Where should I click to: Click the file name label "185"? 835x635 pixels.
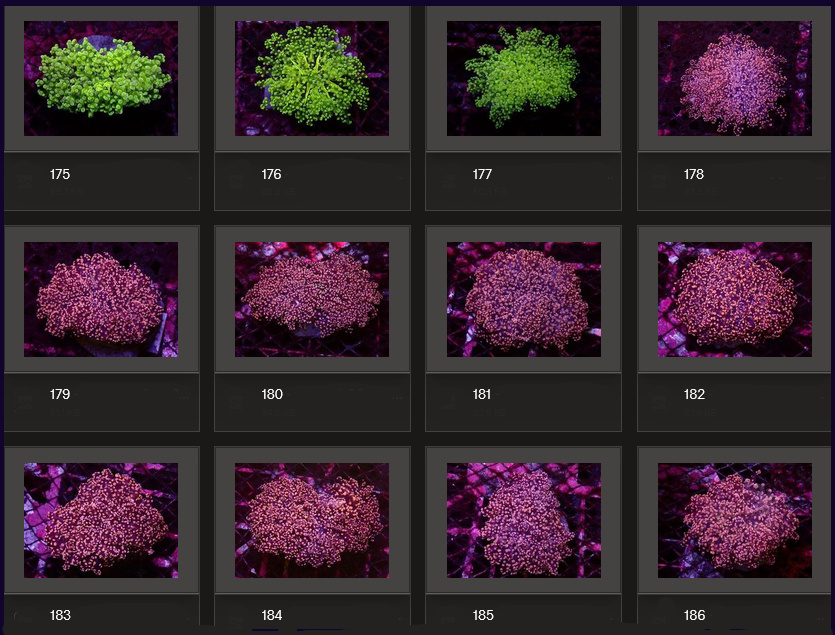click(x=482, y=615)
